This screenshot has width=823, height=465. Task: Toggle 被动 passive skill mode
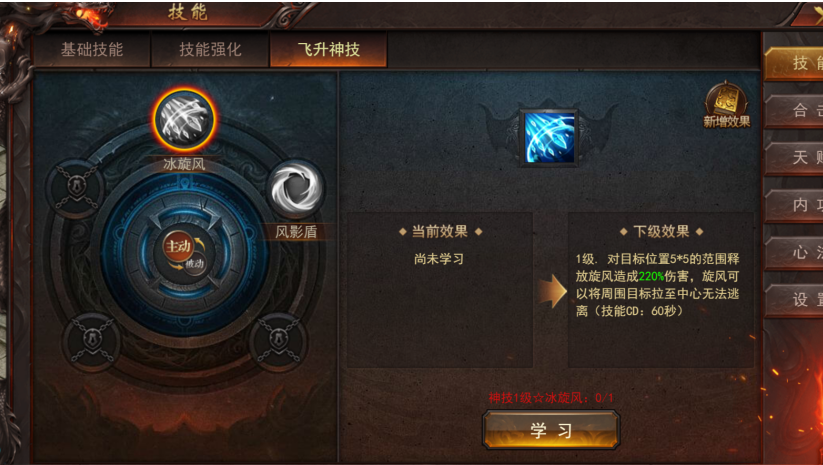(194, 263)
